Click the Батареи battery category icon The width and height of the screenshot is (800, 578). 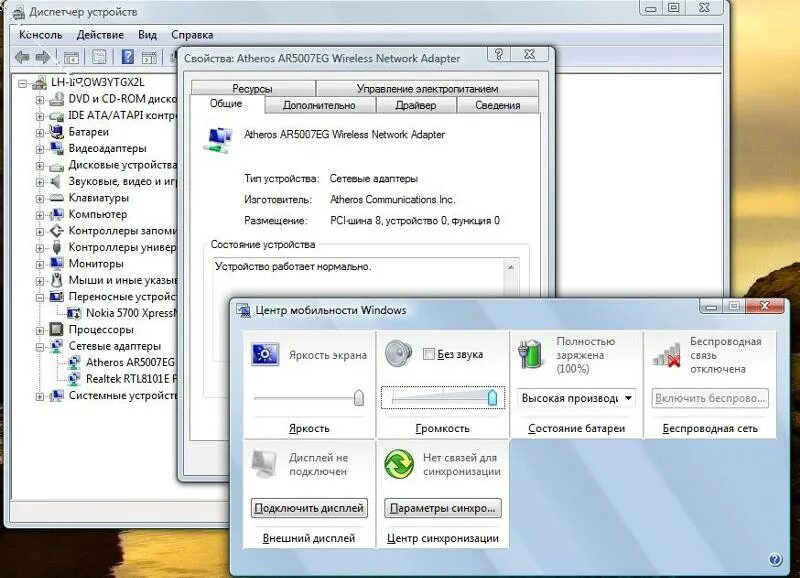click(x=57, y=132)
